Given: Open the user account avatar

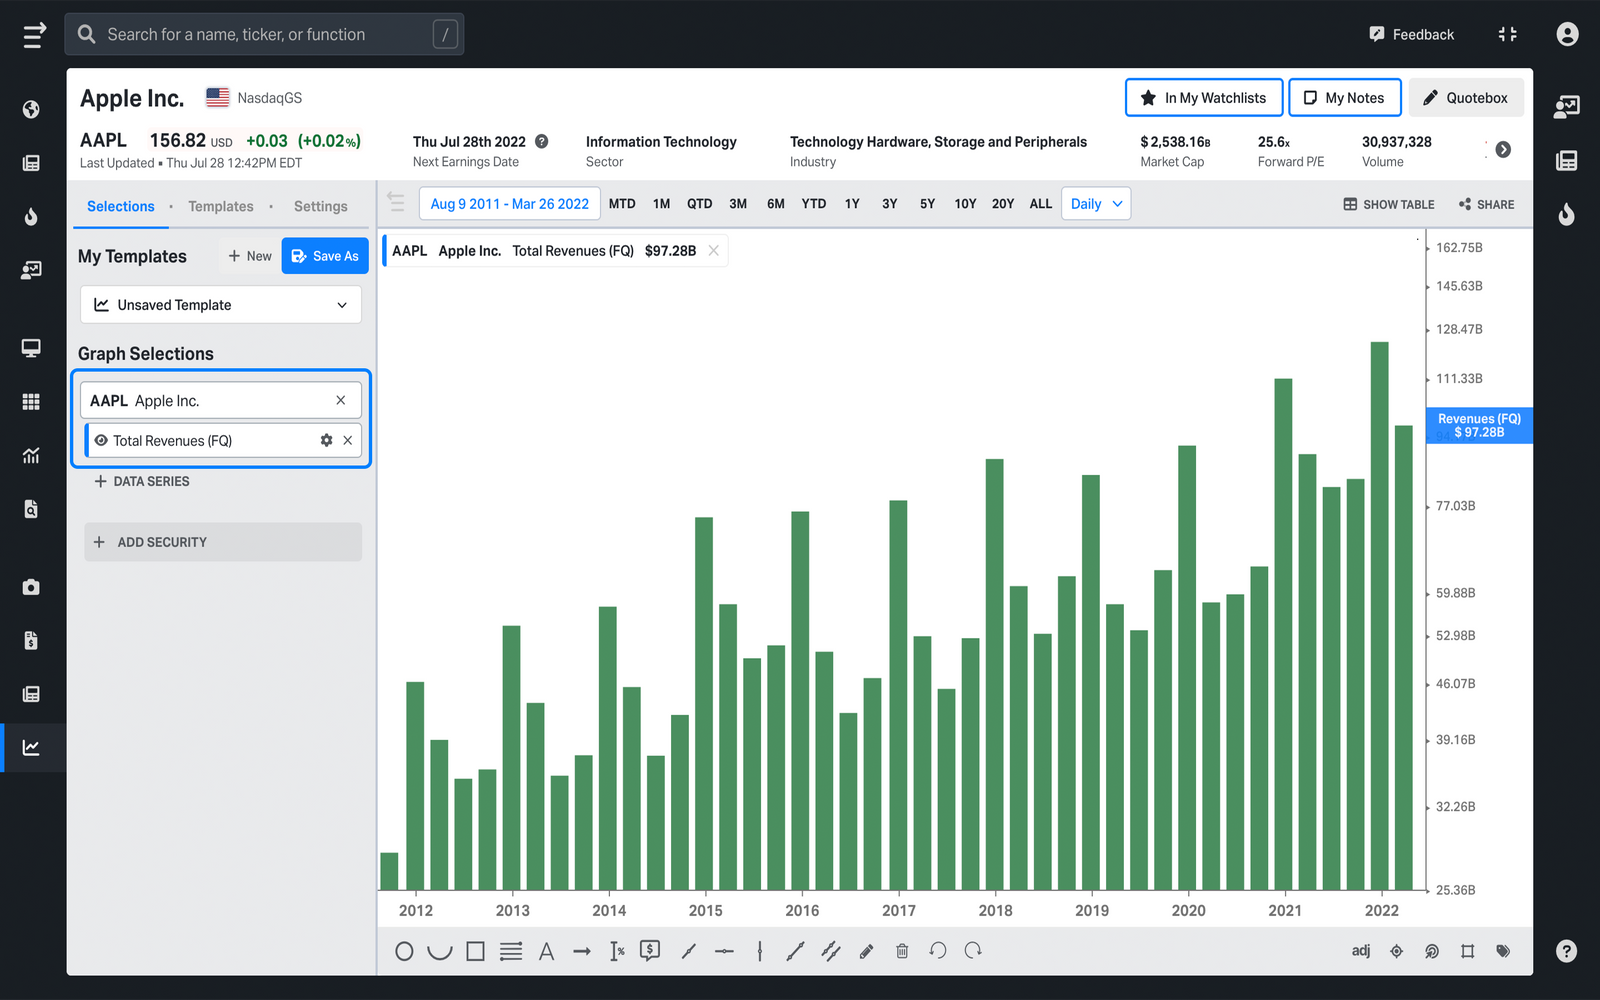Looking at the screenshot, I should point(1567,34).
